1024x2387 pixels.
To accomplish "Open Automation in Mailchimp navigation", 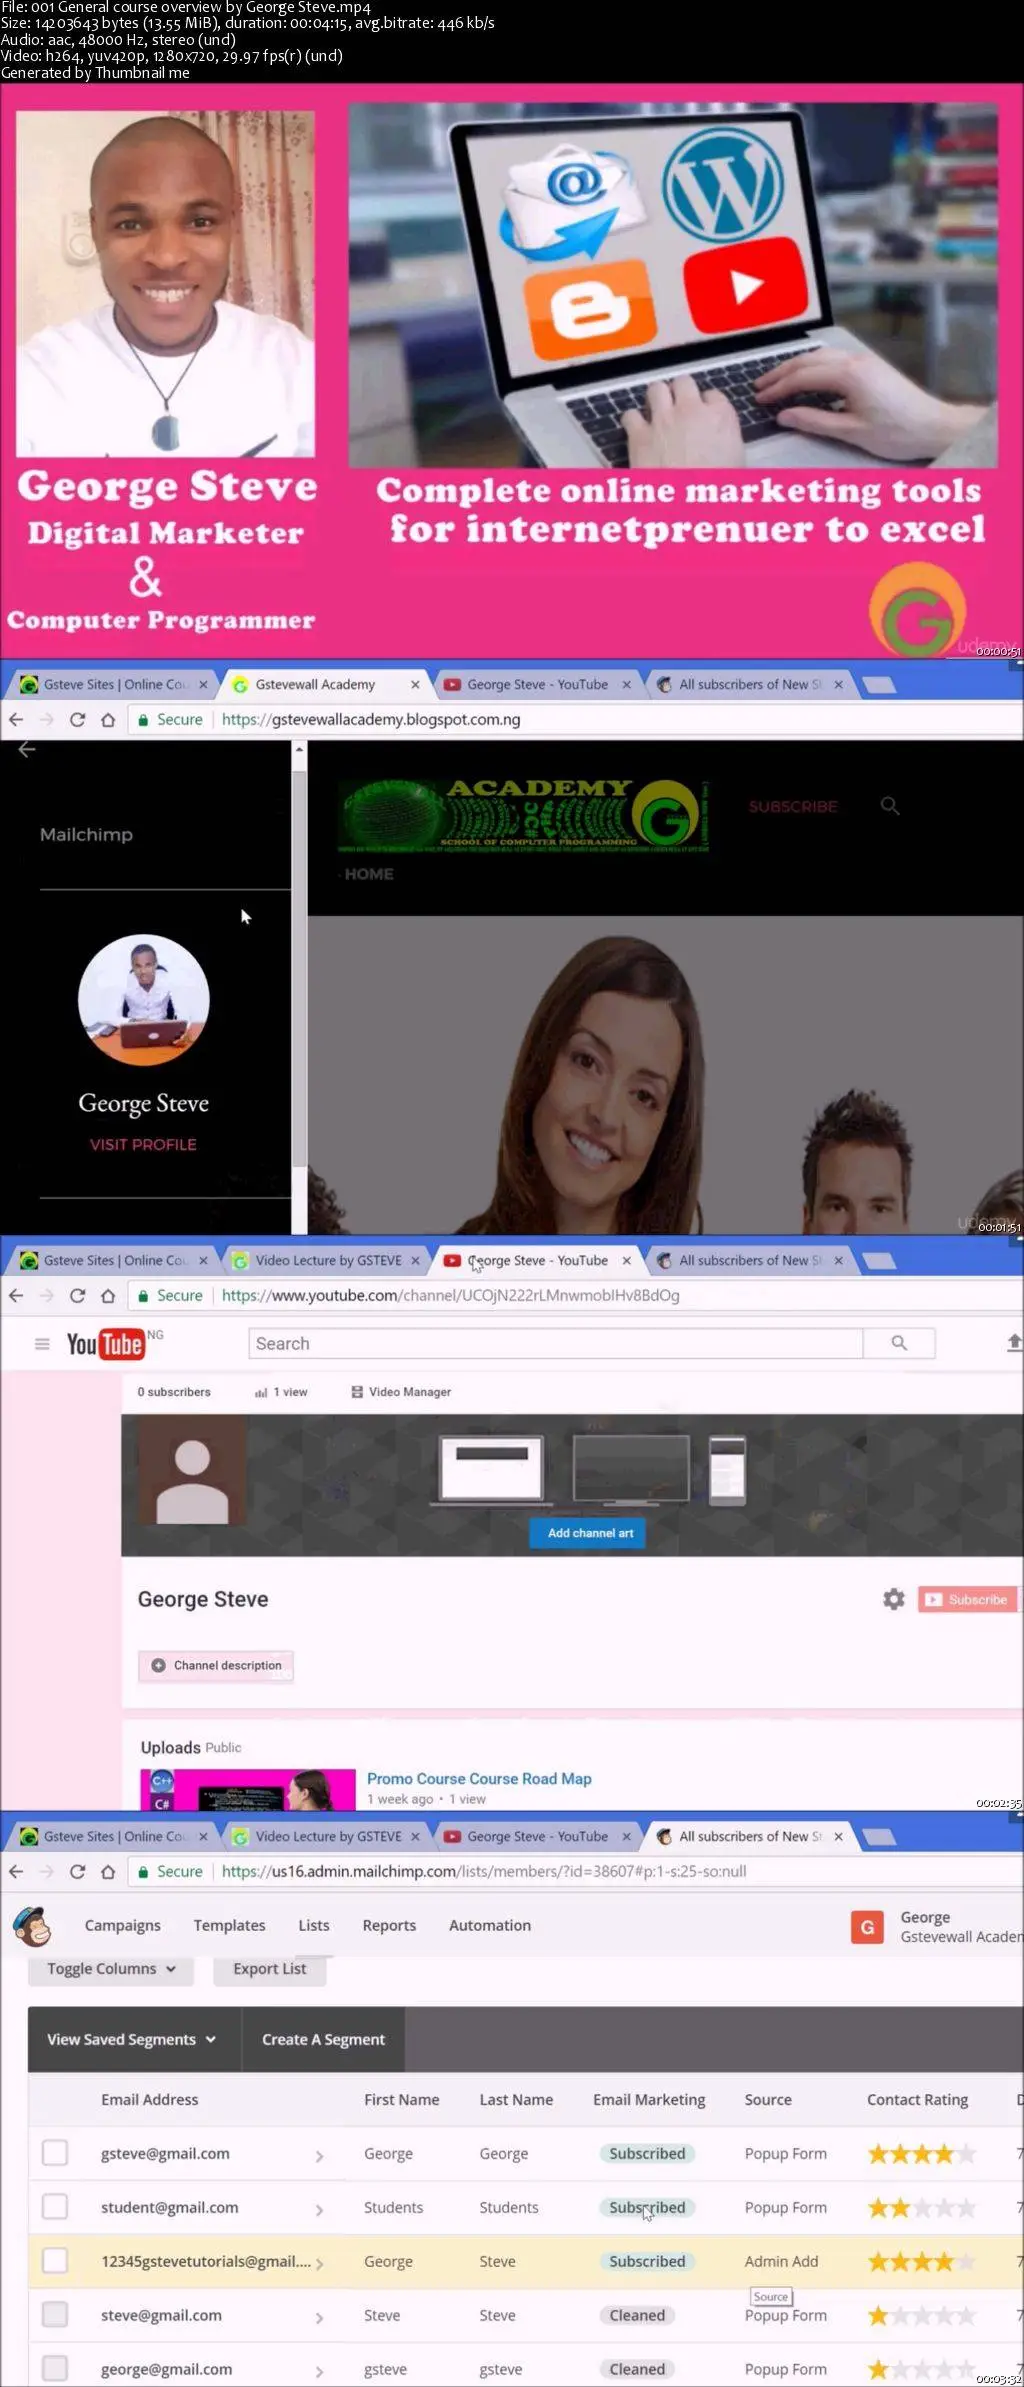I will pyautogui.click(x=490, y=1925).
